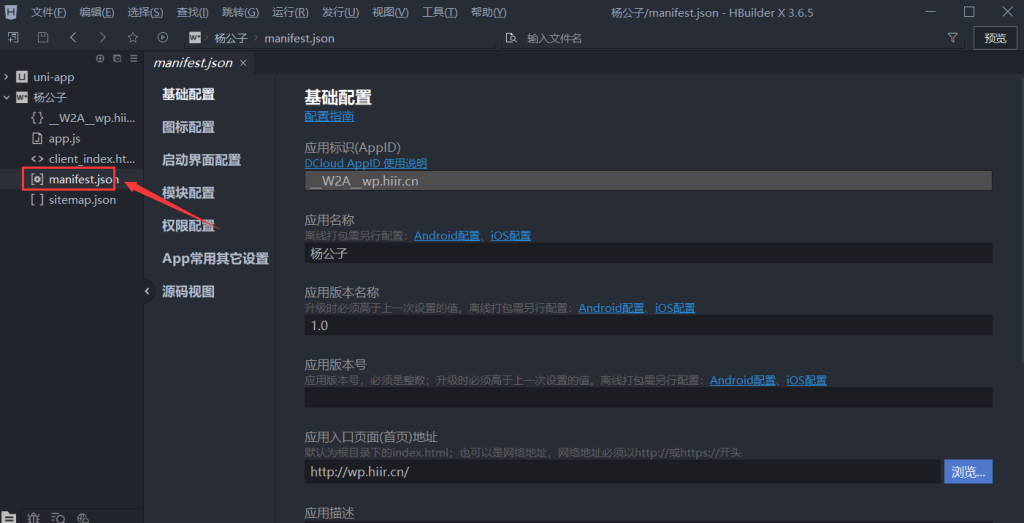Screen dimensions: 1024x523
Task: Click the filter funnel icon
Action: coord(952,38)
